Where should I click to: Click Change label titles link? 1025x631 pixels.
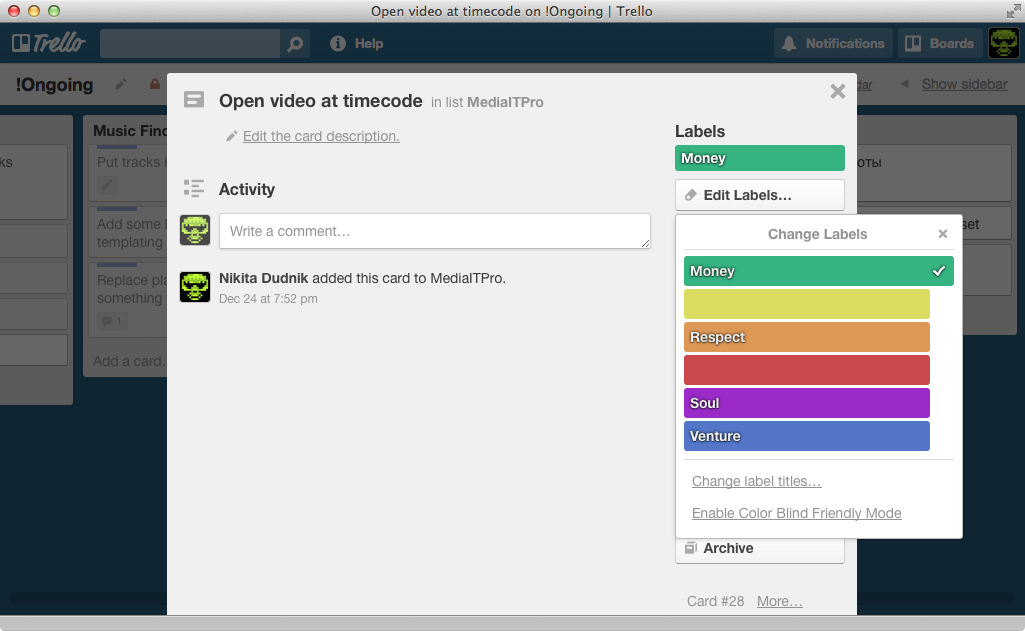(x=756, y=481)
